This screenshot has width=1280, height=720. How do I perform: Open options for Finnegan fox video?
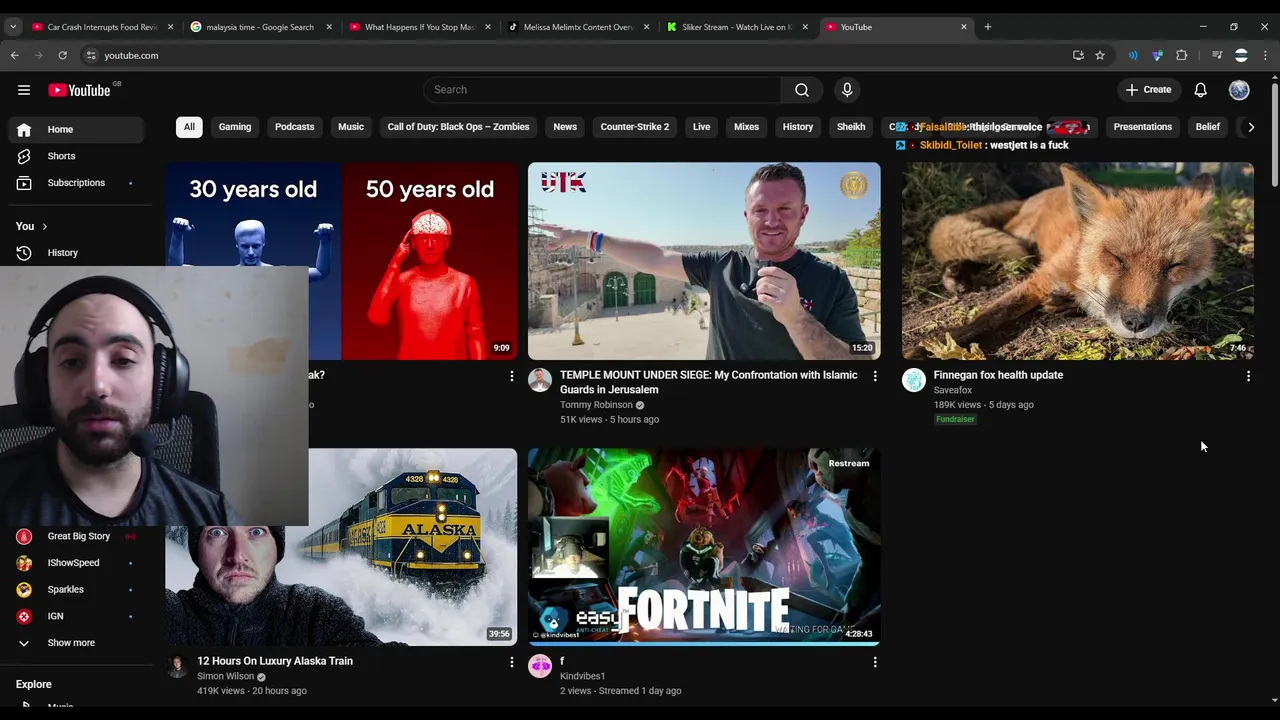tap(1248, 376)
